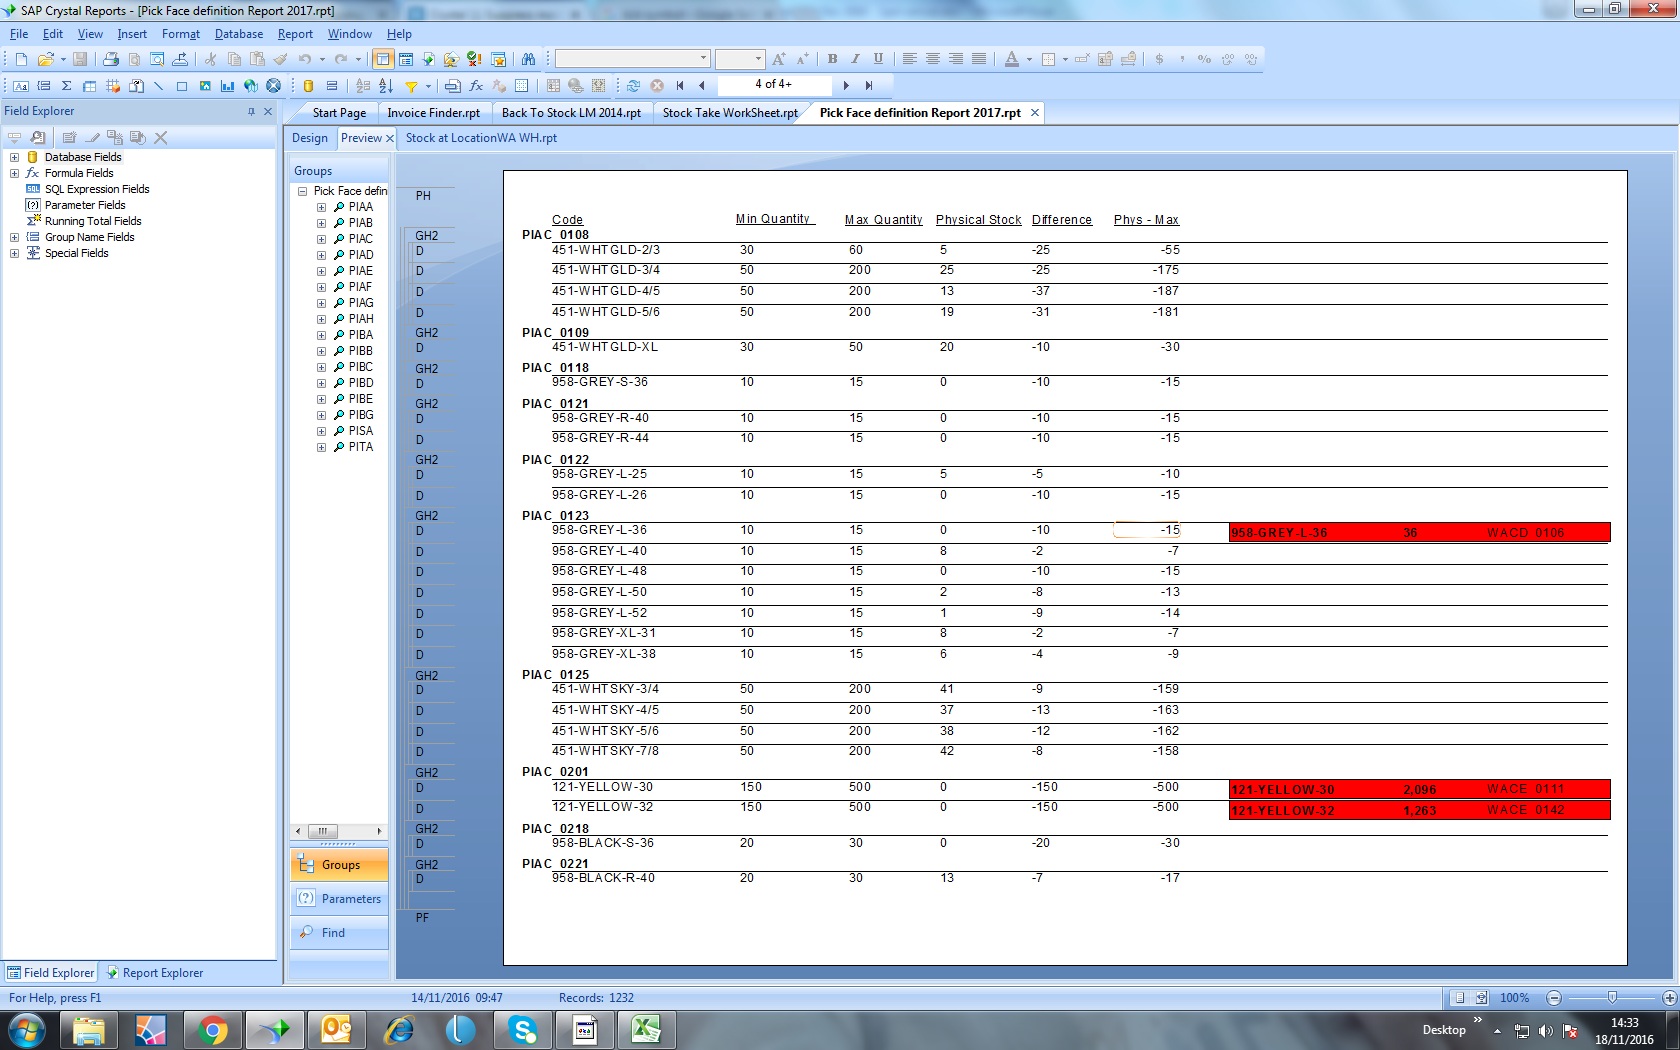The image size is (1680, 1050).
Task: Insert a summary with the Sigma icon
Action: 67,86
